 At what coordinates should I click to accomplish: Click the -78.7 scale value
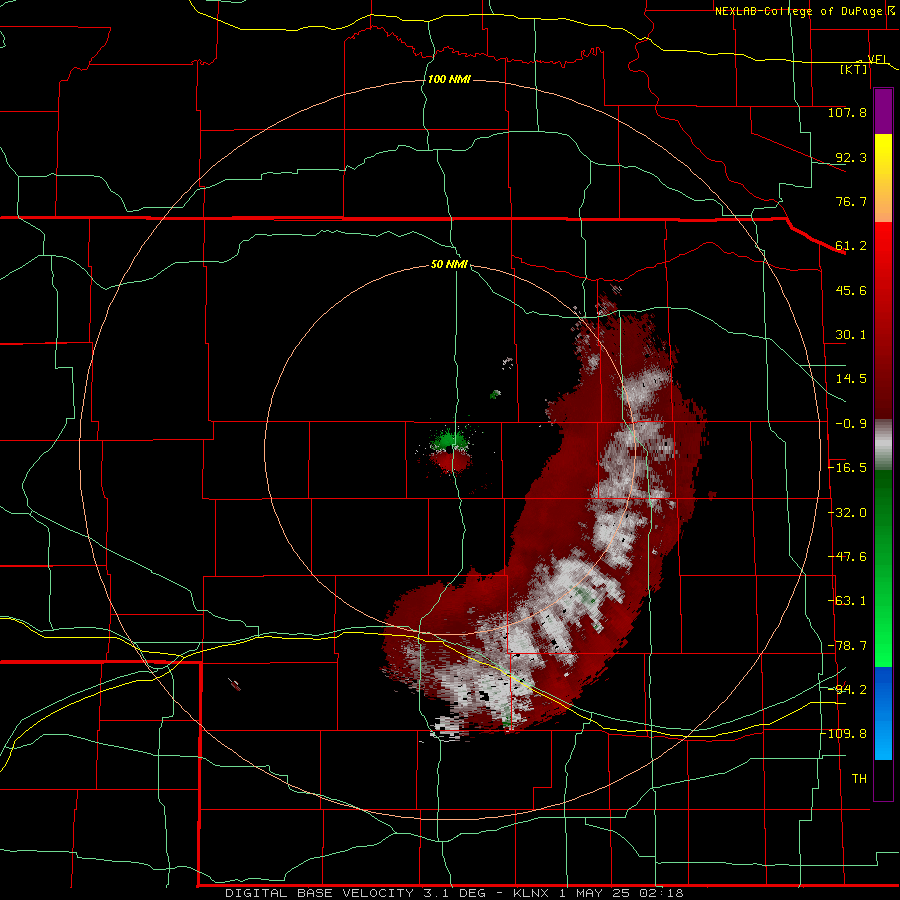(847, 646)
